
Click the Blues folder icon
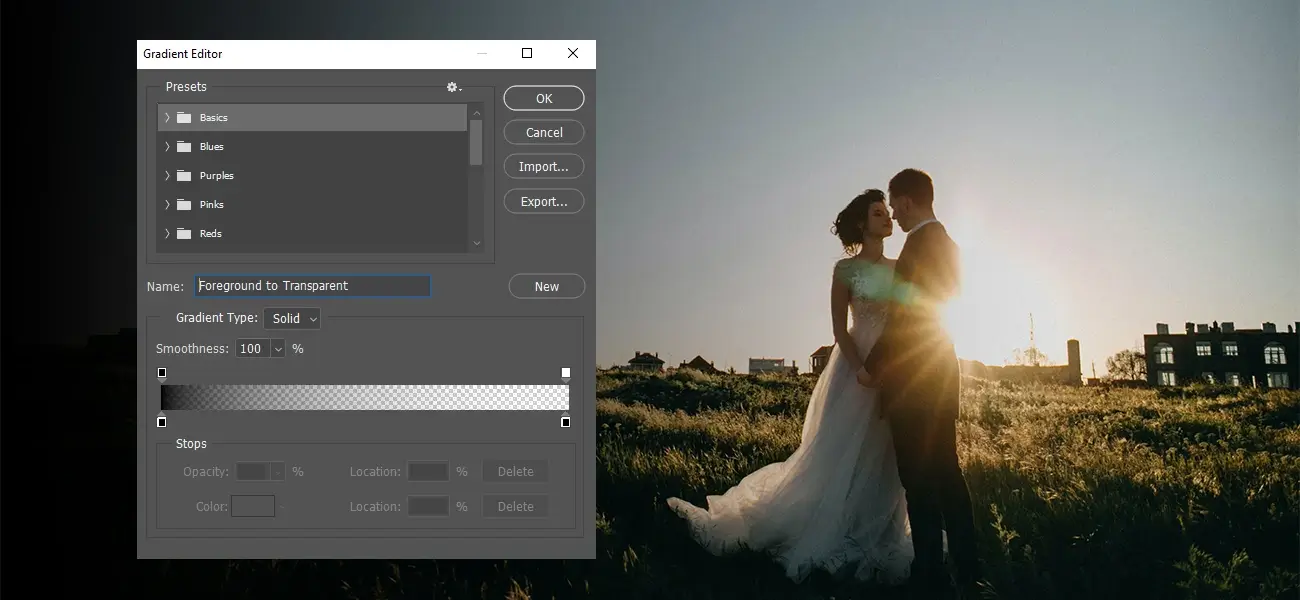pyautogui.click(x=184, y=146)
